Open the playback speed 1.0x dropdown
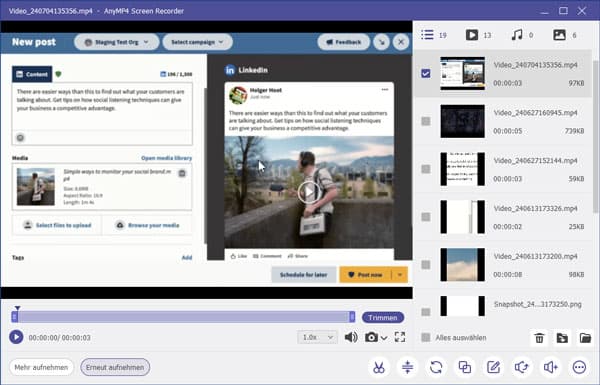 click(317, 337)
